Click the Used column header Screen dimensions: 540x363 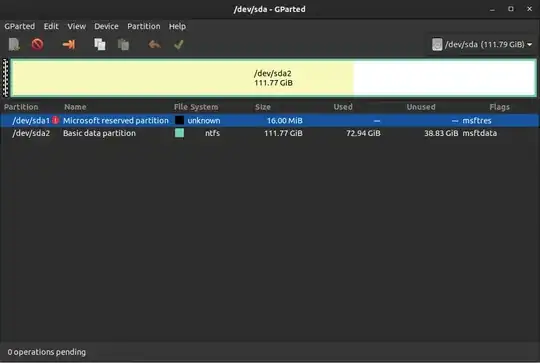[343, 107]
